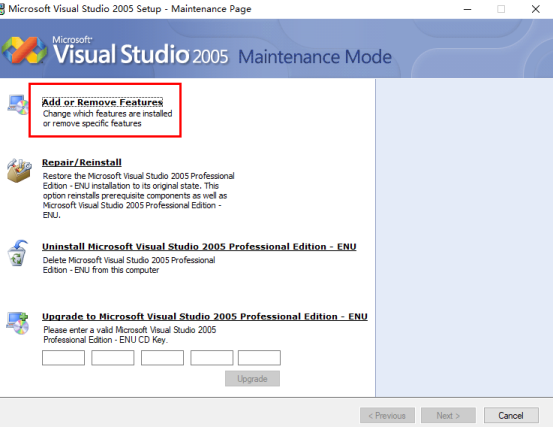This screenshot has height=427, width=554.
Task: Click the Upgrade computer disc icon
Action: (18, 323)
